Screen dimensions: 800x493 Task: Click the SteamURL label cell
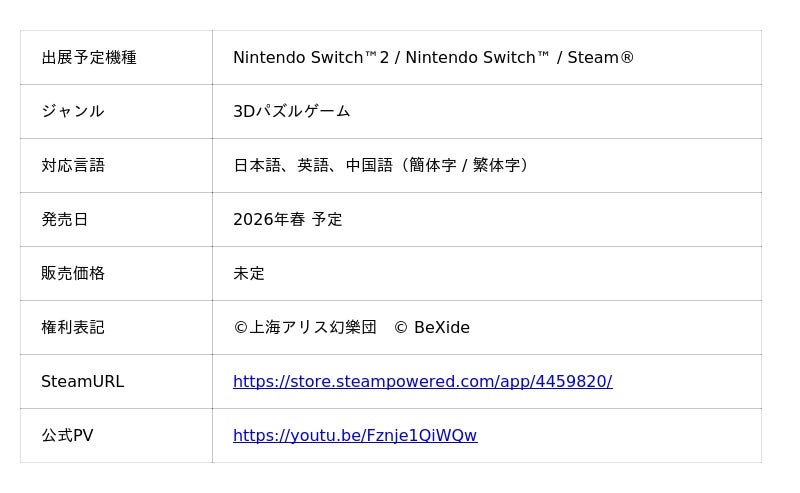click(82, 382)
